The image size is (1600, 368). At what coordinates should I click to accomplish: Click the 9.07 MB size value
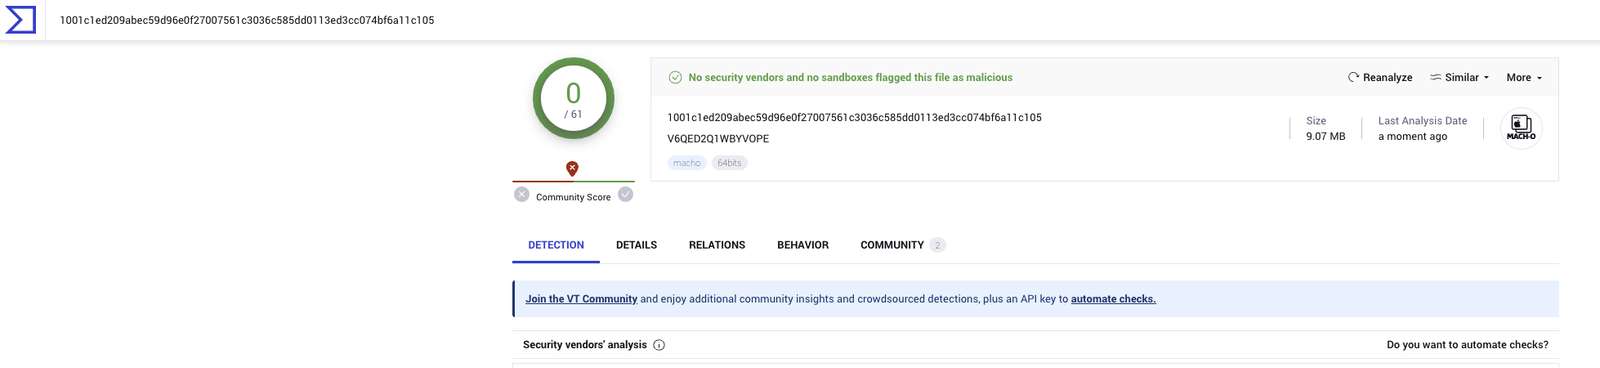click(x=1325, y=136)
